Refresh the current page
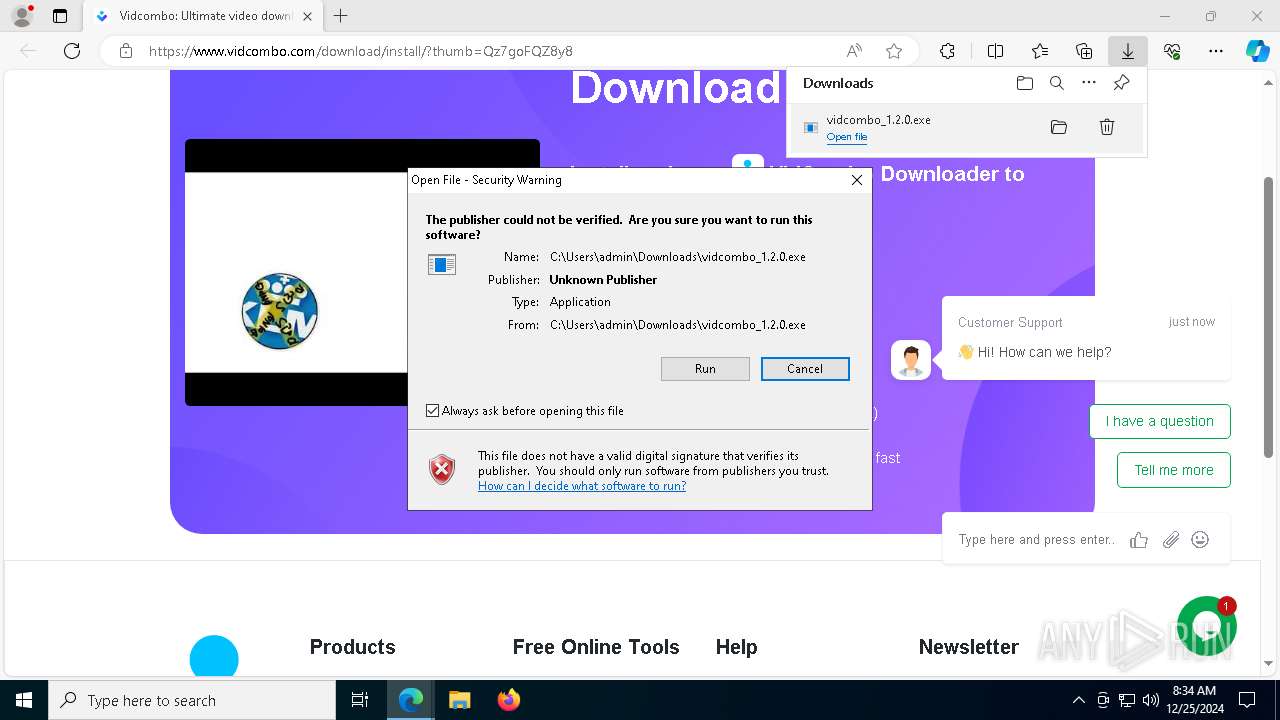This screenshot has width=1280, height=720. pyautogui.click(x=72, y=51)
